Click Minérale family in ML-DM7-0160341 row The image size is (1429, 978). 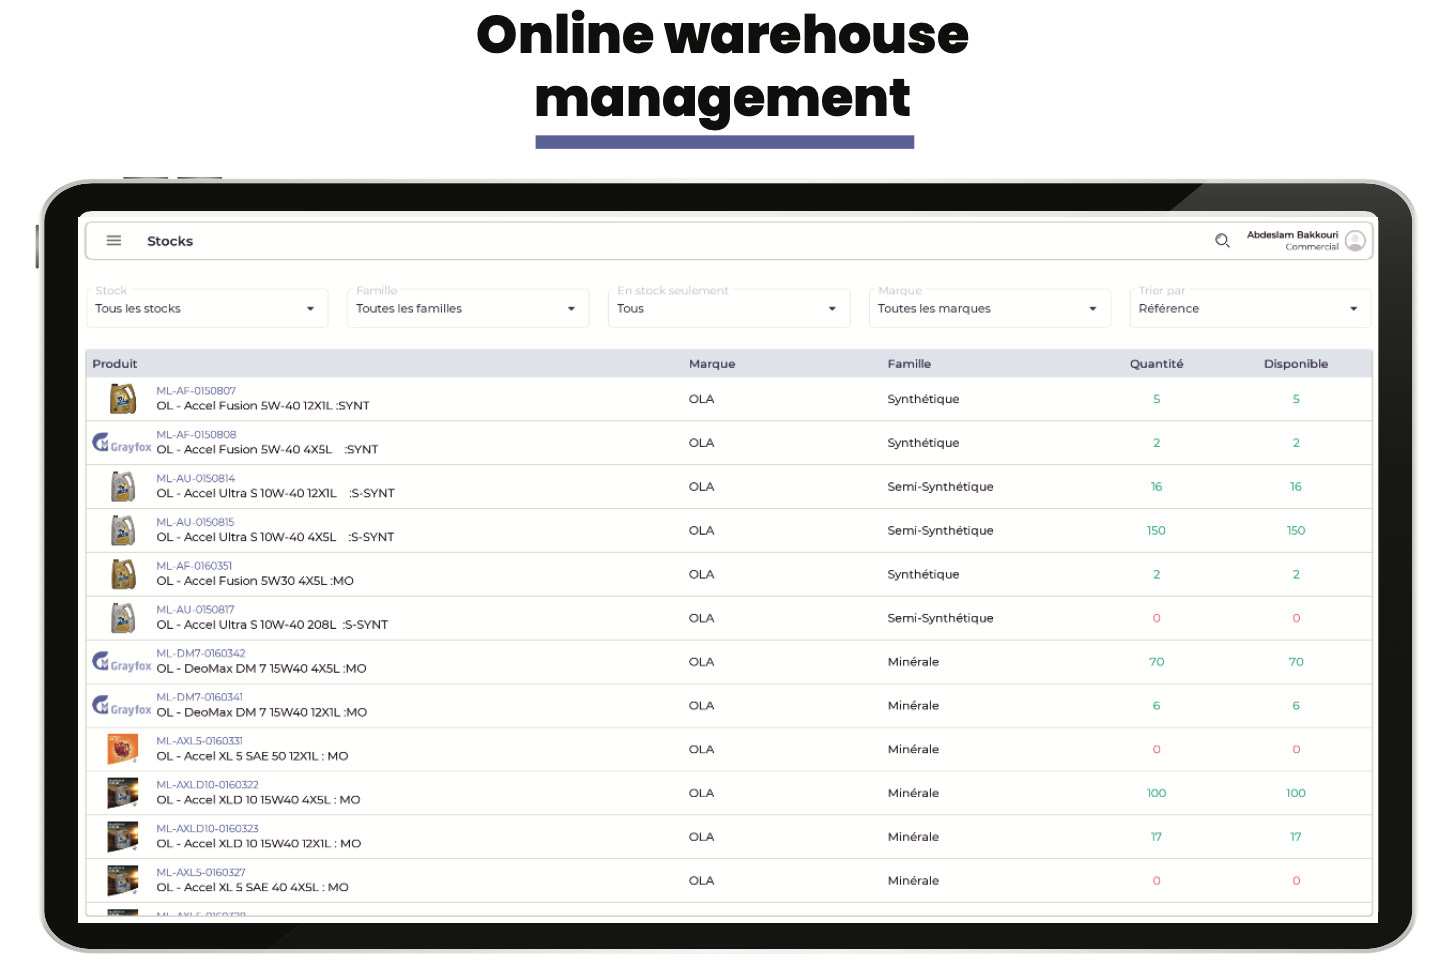913,706
